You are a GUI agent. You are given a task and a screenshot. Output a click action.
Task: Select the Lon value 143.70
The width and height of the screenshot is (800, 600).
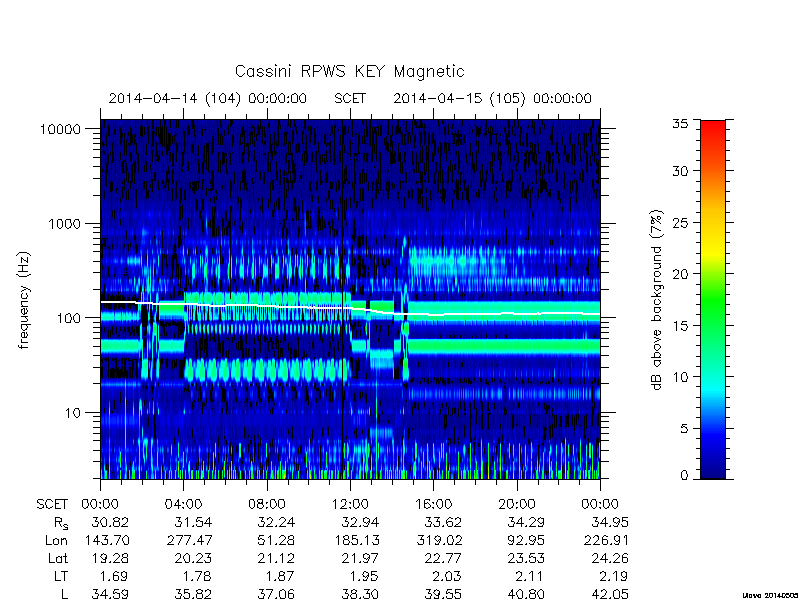[107, 540]
